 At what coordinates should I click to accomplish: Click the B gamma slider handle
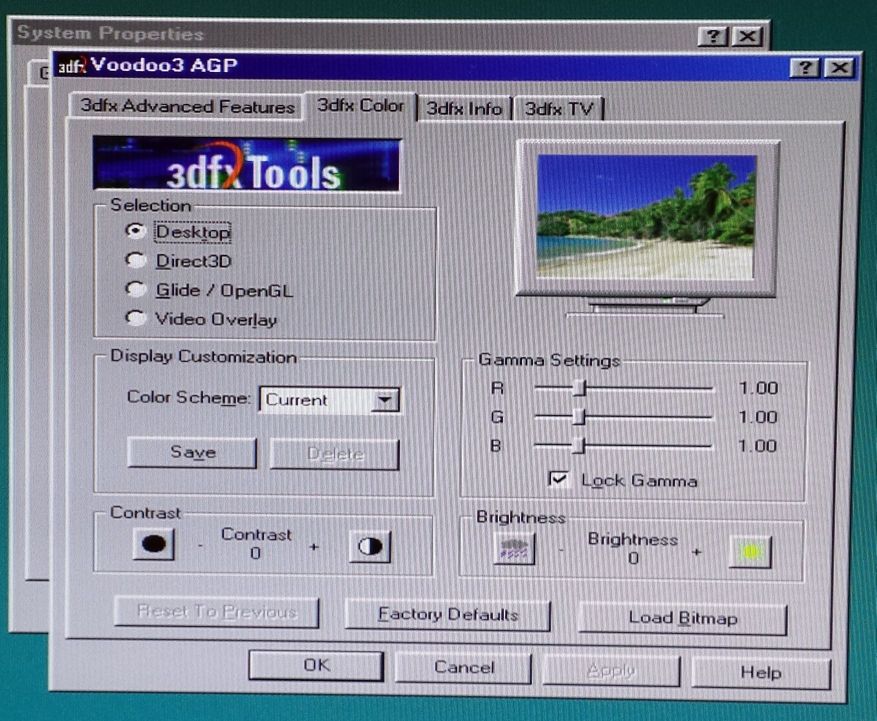pyautogui.click(x=580, y=445)
